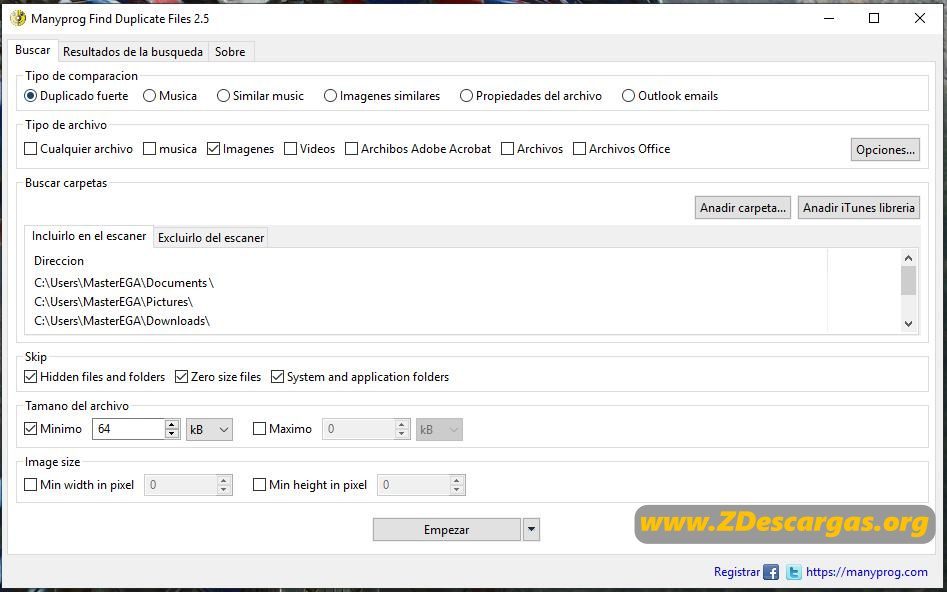Click the Min width in pixel field
The width and height of the screenshot is (947, 592).
[181, 485]
